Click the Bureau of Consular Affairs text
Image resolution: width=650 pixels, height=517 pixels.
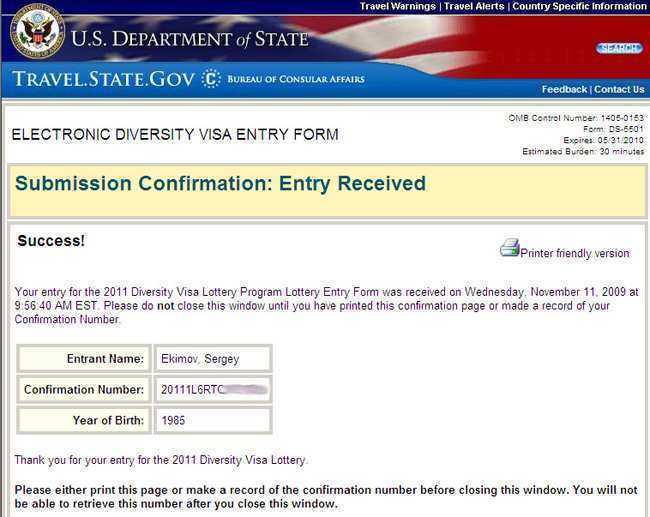click(x=296, y=79)
